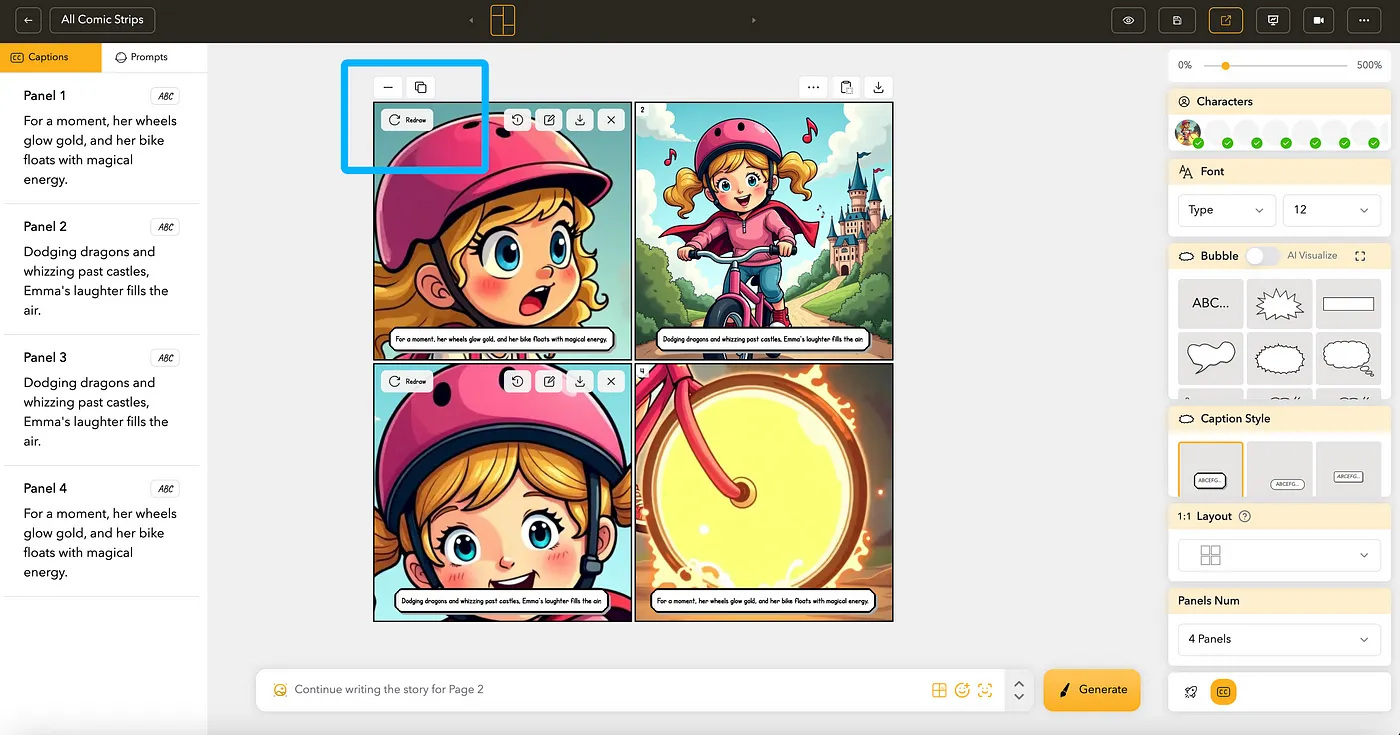
Task: Toggle the AI Visualize bubble switch
Action: [x=1262, y=256]
